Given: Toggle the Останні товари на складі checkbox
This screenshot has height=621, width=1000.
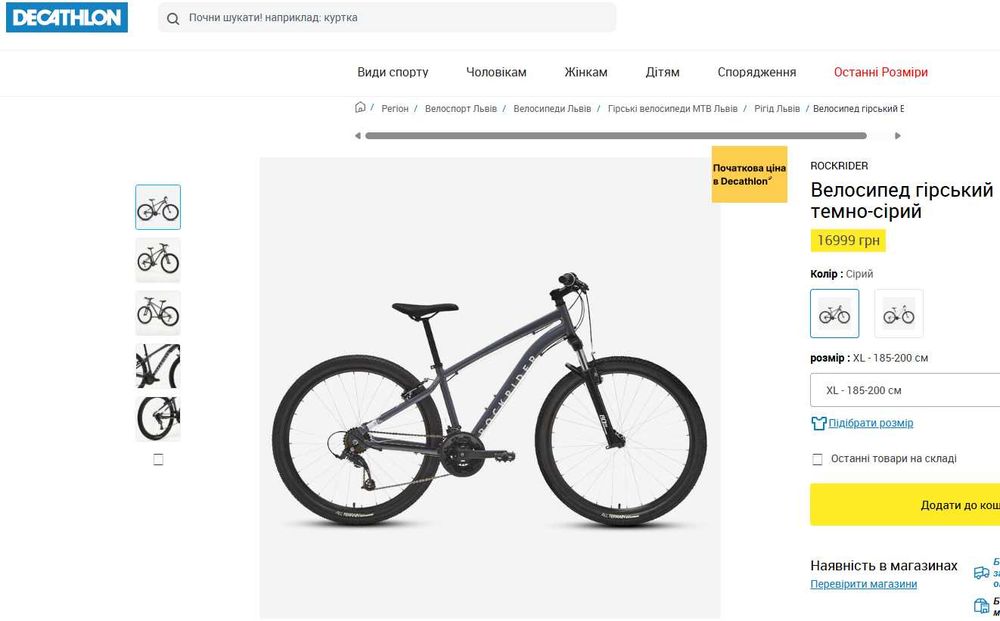Looking at the screenshot, I should coord(817,459).
